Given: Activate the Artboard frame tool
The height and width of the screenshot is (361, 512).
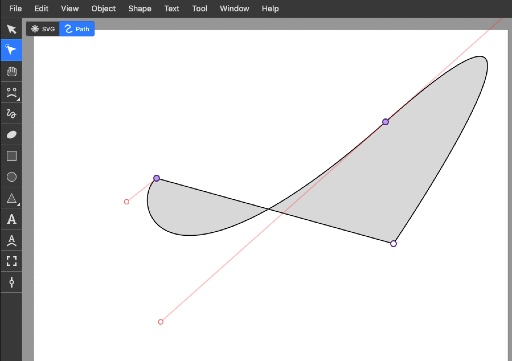Looking at the screenshot, I should coord(11,261).
